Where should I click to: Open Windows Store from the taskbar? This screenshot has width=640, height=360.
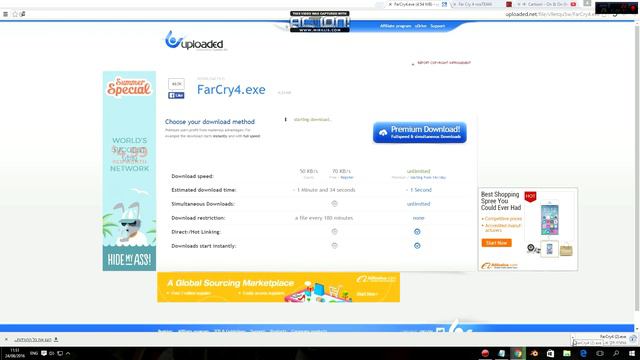[550, 353]
